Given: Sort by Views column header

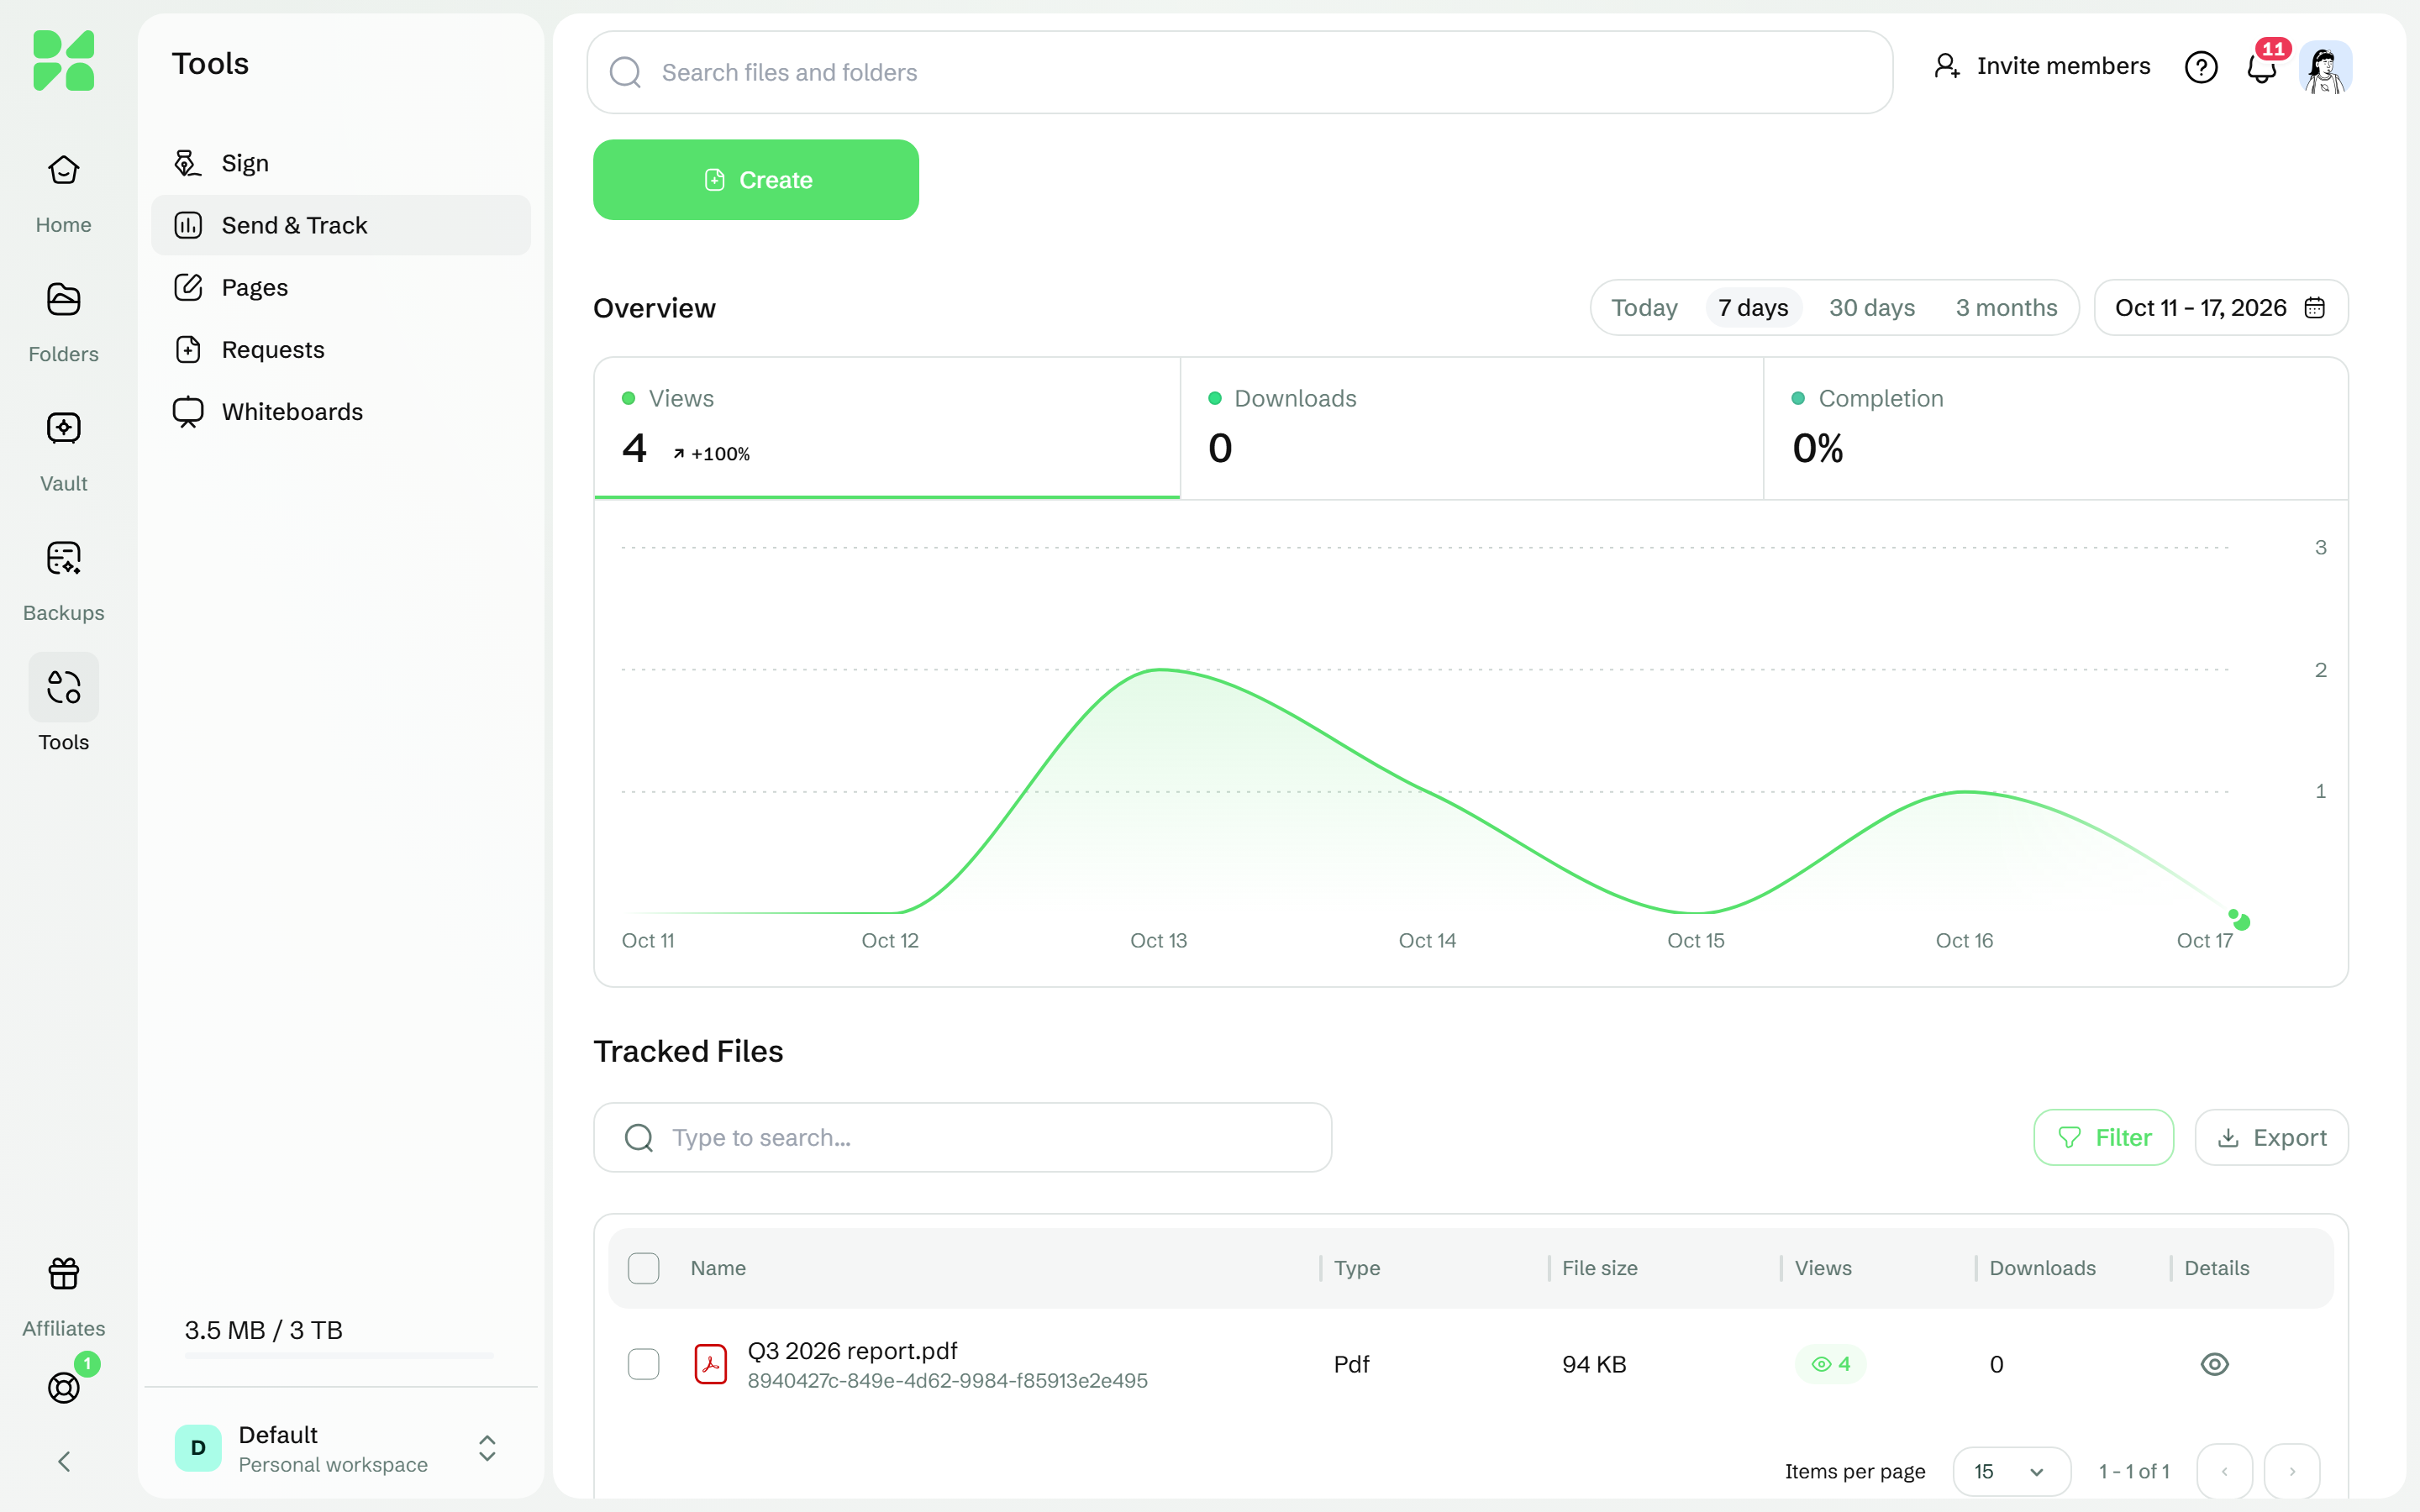Looking at the screenshot, I should click(x=1823, y=1268).
